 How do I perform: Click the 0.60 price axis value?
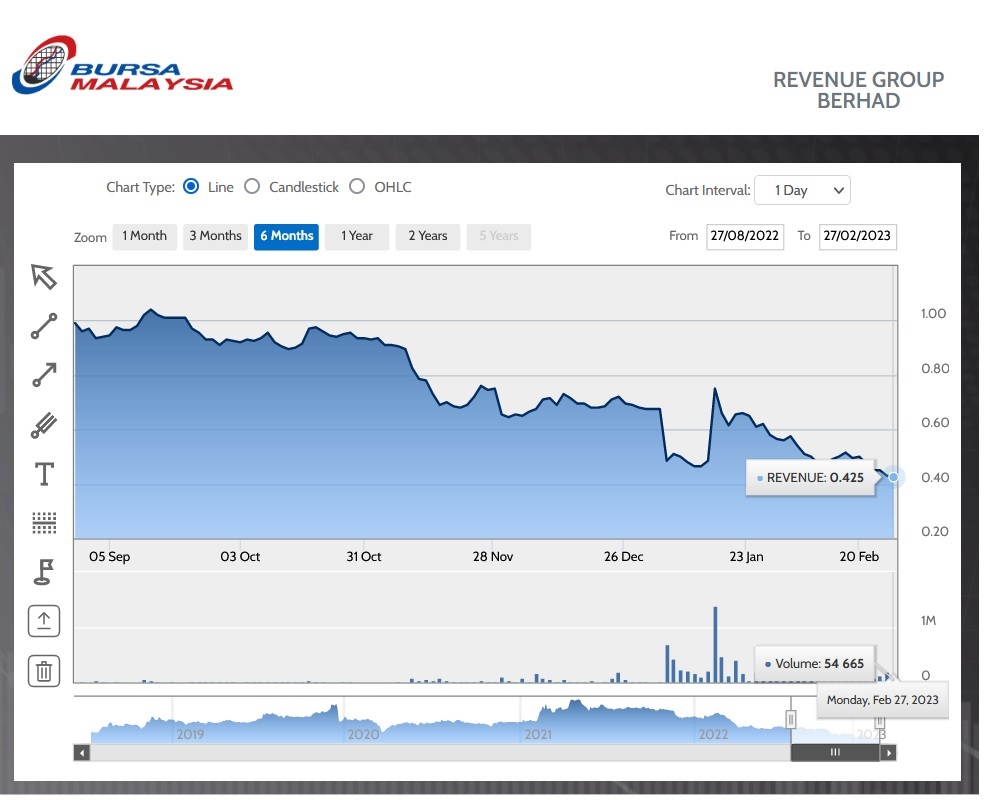935,422
